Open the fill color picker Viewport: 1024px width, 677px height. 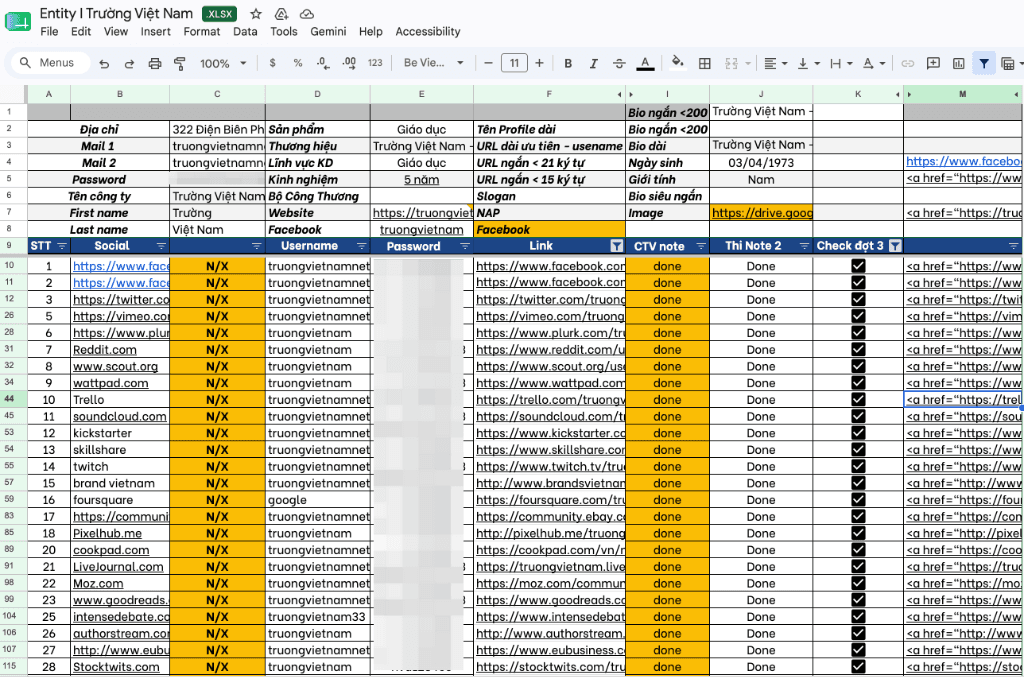tap(678, 63)
